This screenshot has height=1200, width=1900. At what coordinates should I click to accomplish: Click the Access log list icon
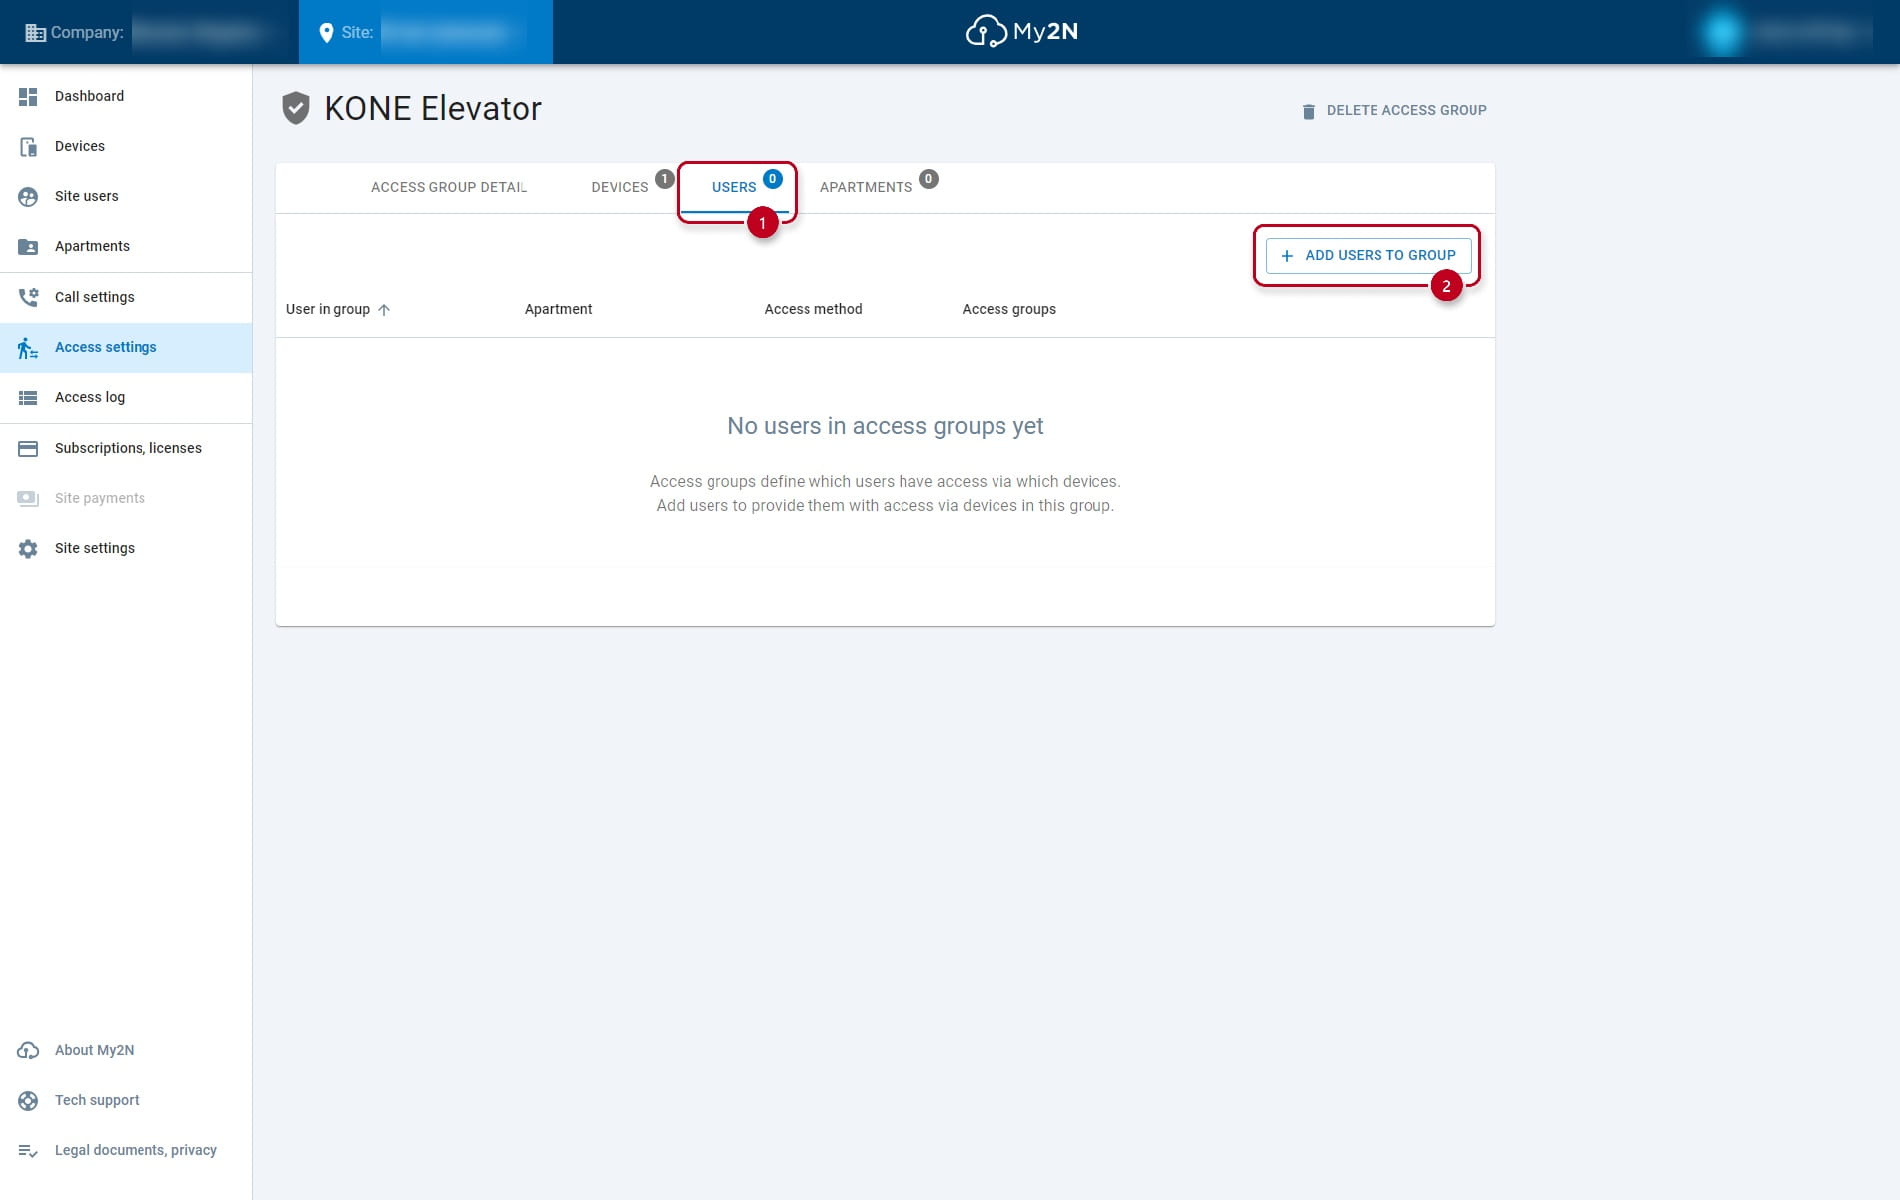[28, 398]
